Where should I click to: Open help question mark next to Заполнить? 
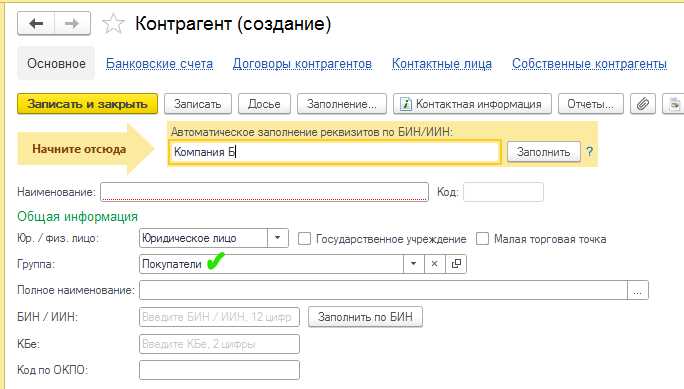589,152
